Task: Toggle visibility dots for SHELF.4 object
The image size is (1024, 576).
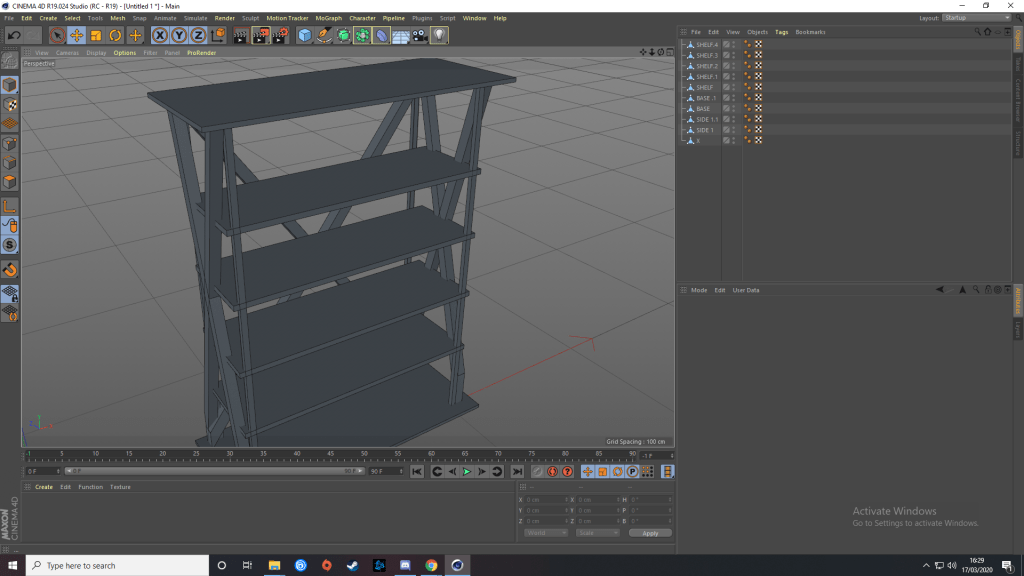Action: [x=734, y=45]
